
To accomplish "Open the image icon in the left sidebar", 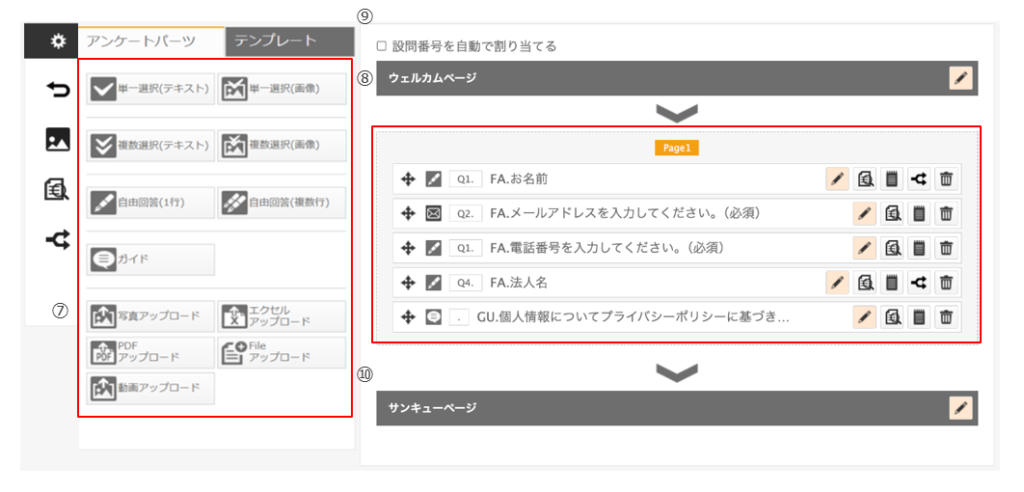I will coord(58,139).
